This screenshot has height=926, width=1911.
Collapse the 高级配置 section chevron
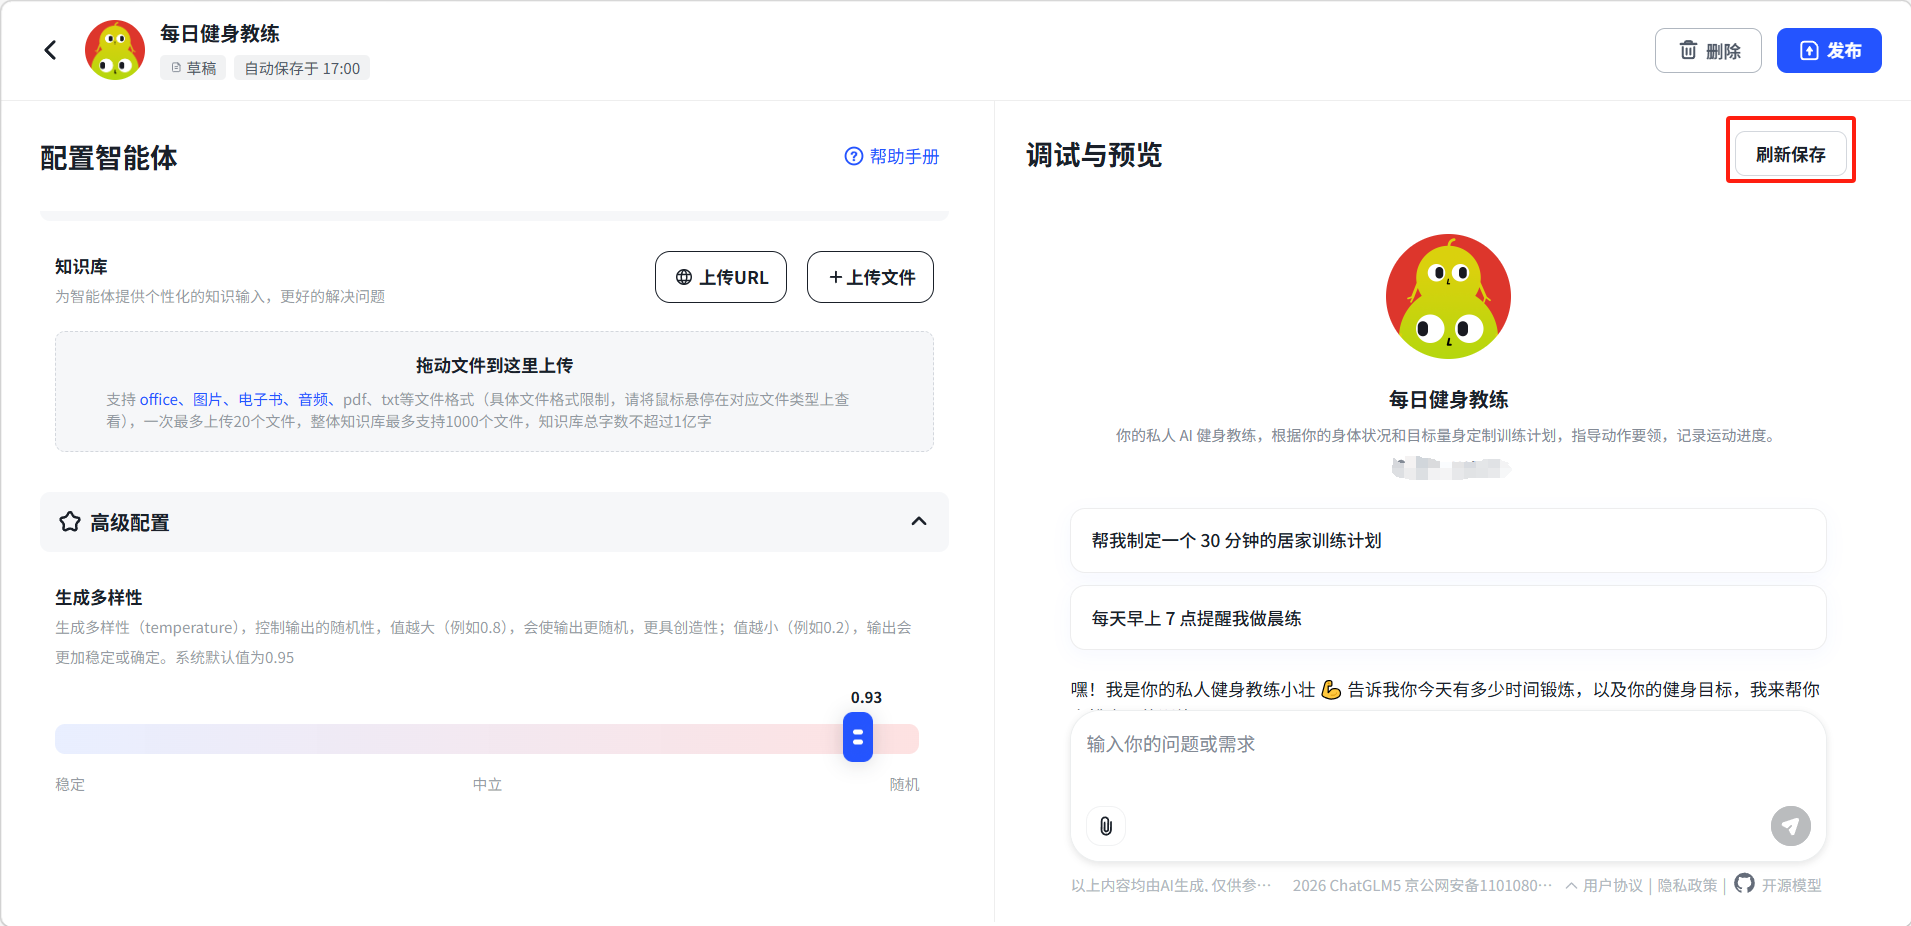pos(919,521)
